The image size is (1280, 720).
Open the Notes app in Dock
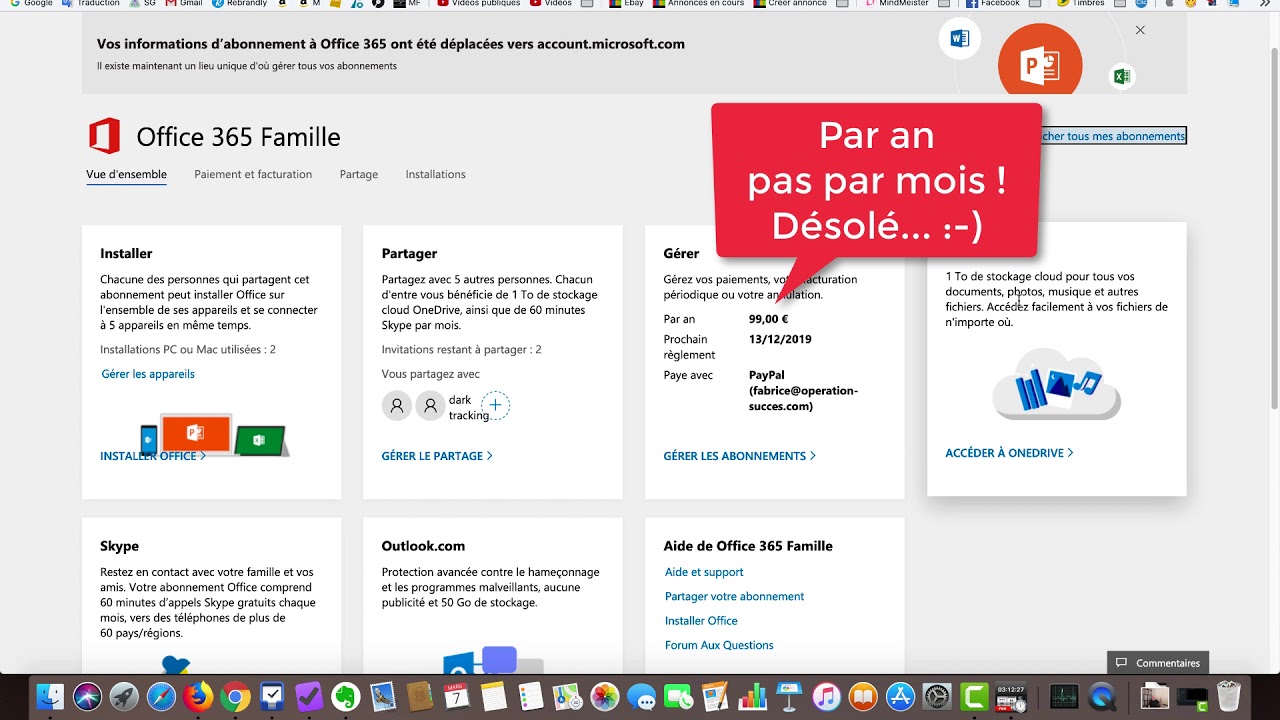pyautogui.click(x=494, y=697)
